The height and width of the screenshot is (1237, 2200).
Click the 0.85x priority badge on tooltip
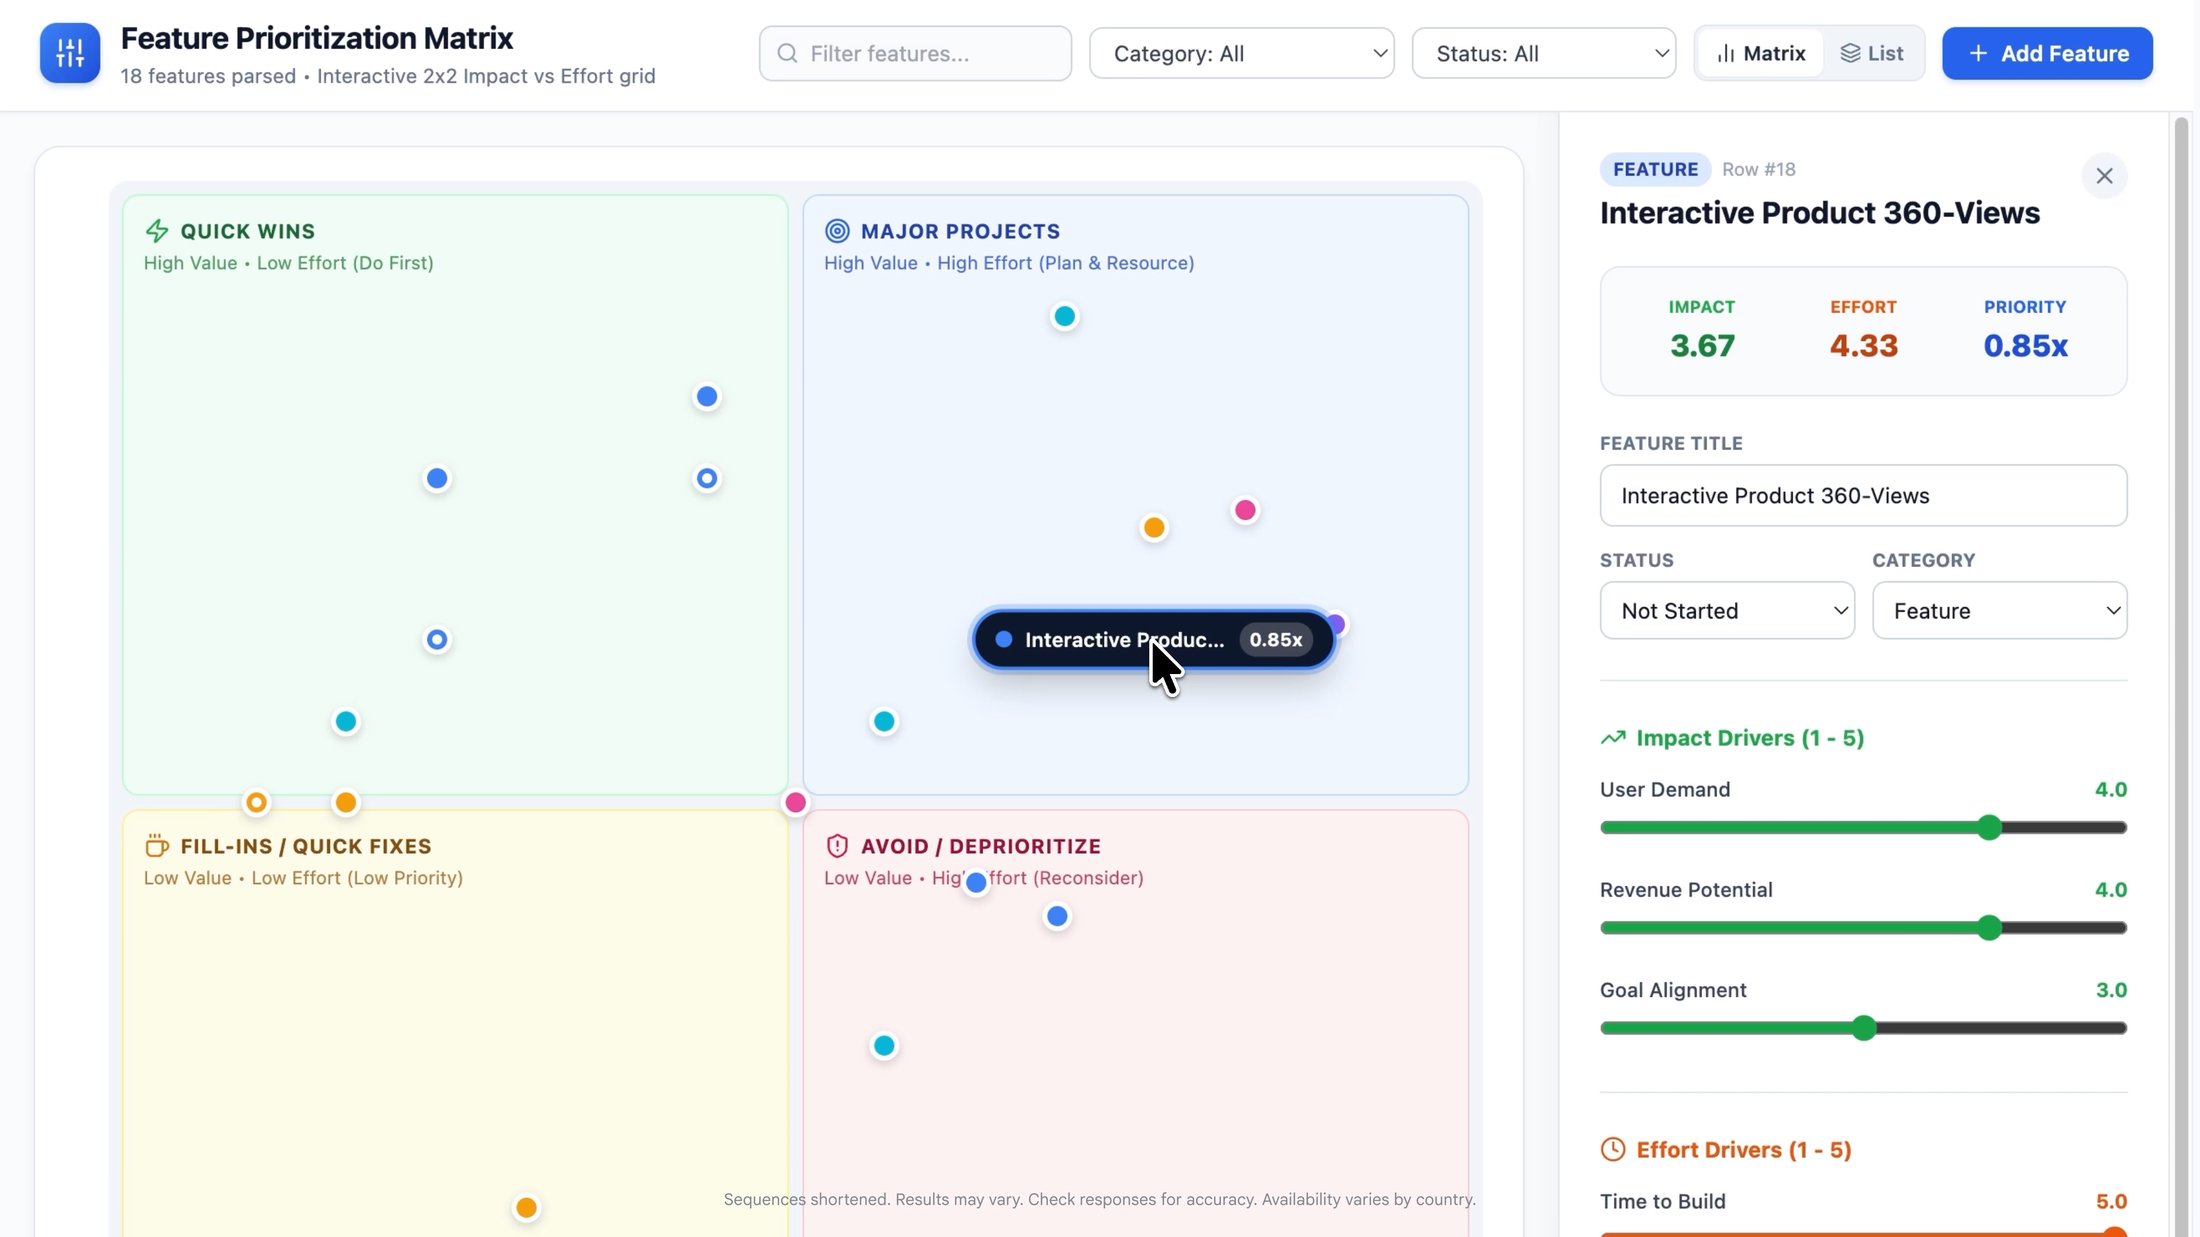click(x=1276, y=640)
